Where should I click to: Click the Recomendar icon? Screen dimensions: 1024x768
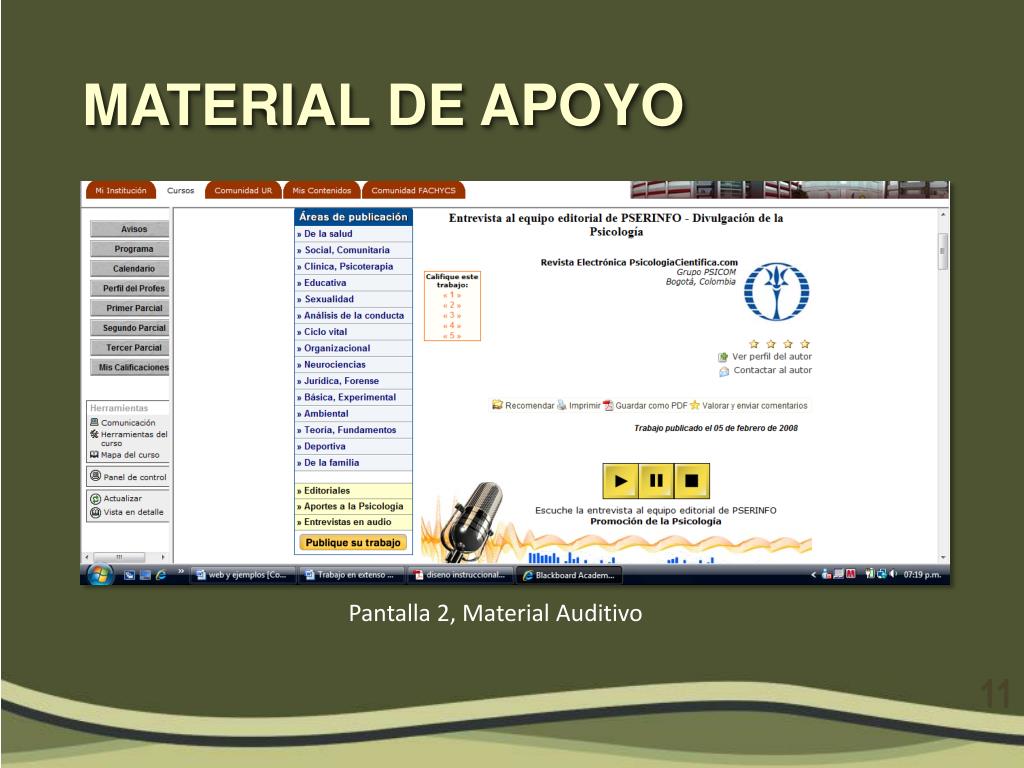(497, 405)
